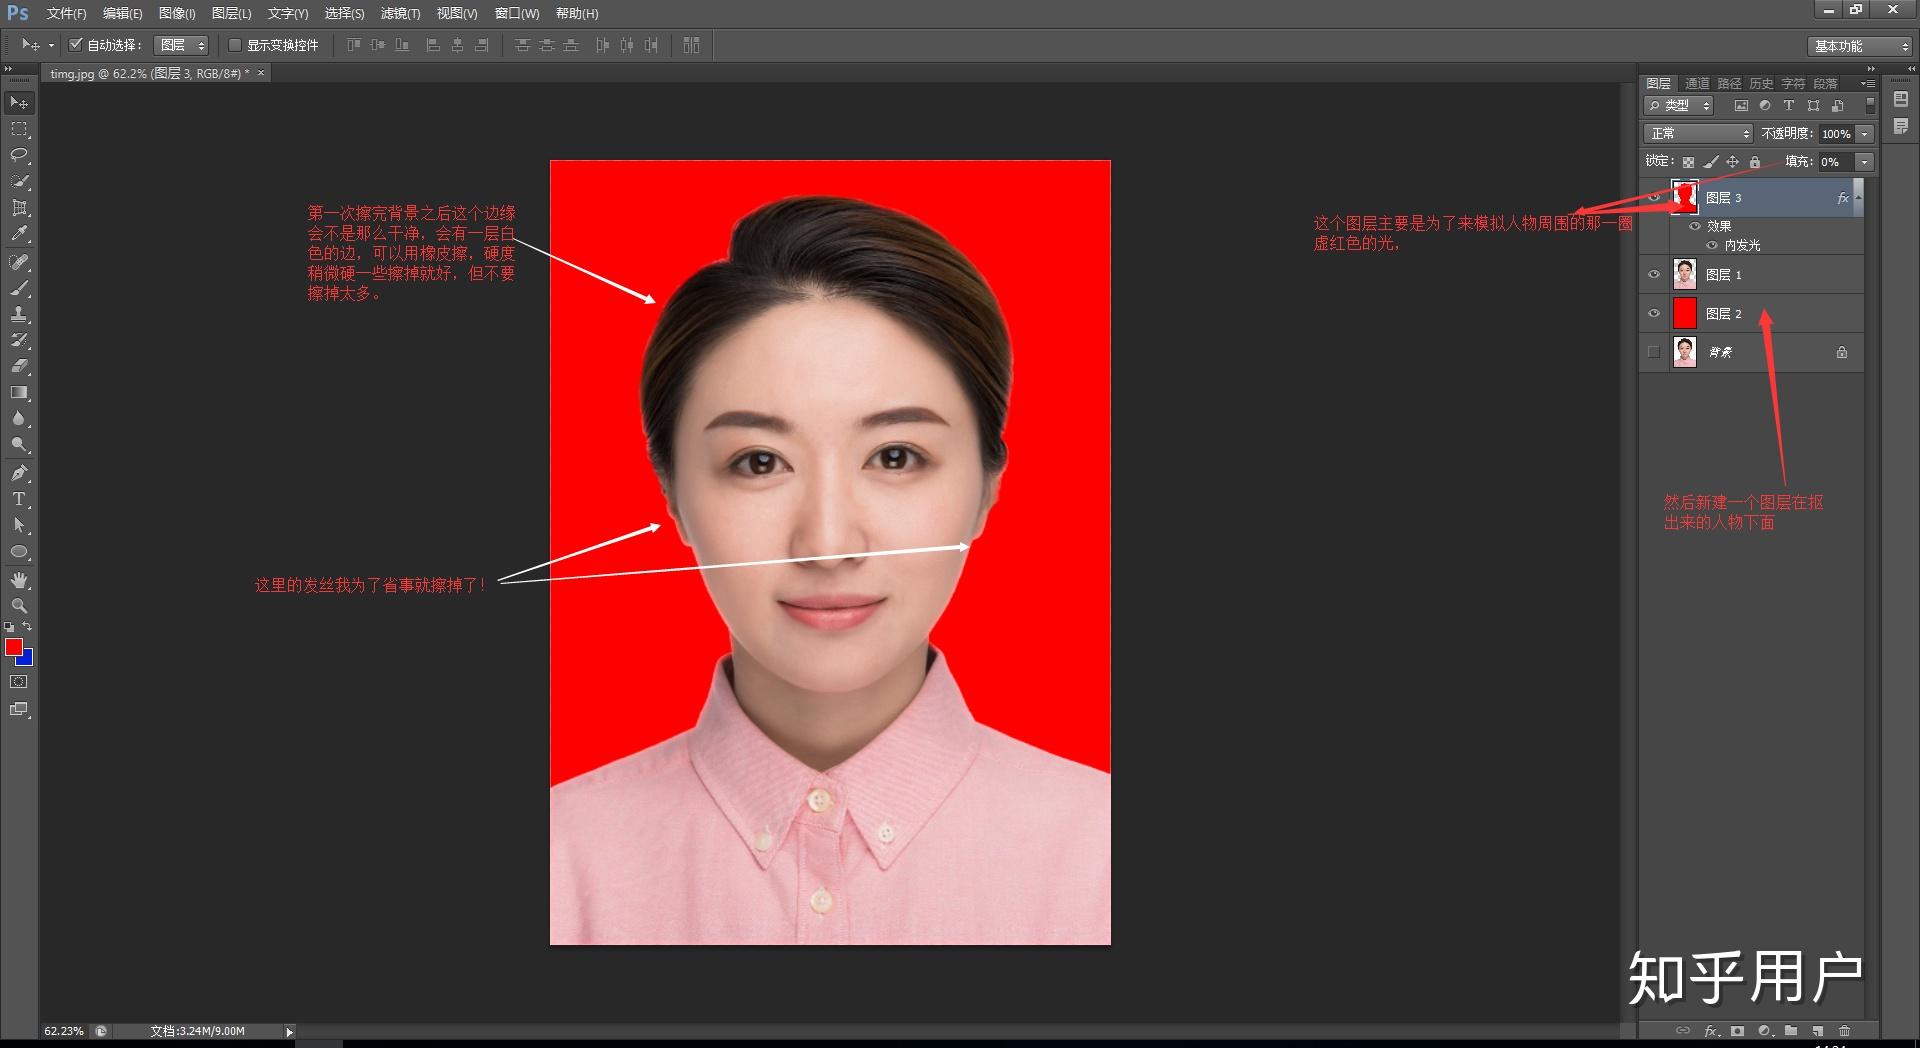
Task: Create a new group with the folder icon
Action: pyautogui.click(x=1790, y=1031)
